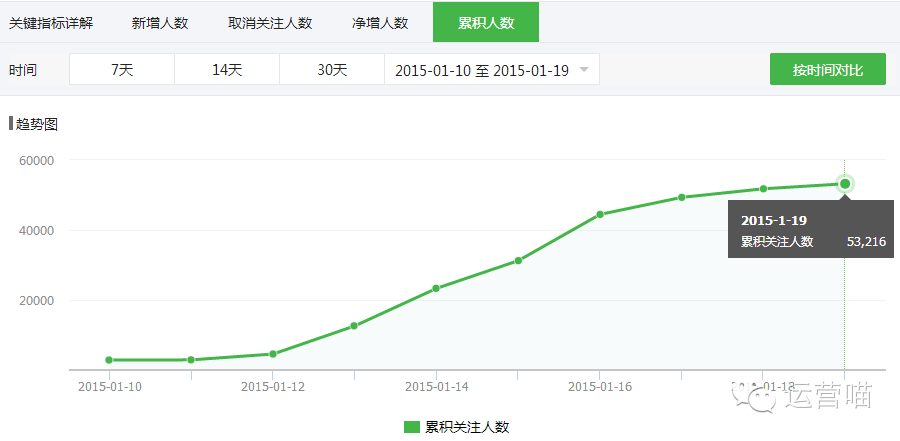Click the highlighted 2015-1-19 data point
Viewport: 900px width, 441px height.
point(845,183)
